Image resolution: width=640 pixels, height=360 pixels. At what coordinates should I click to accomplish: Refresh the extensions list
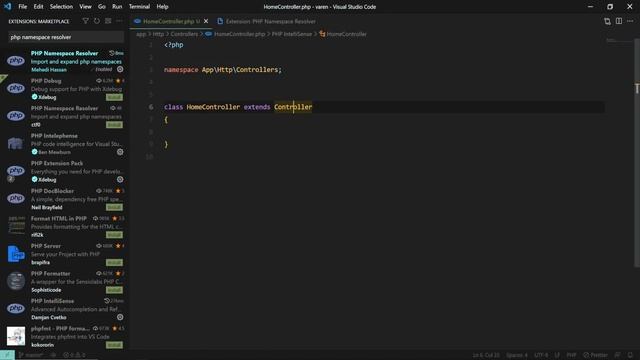click(x=97, y=21)
